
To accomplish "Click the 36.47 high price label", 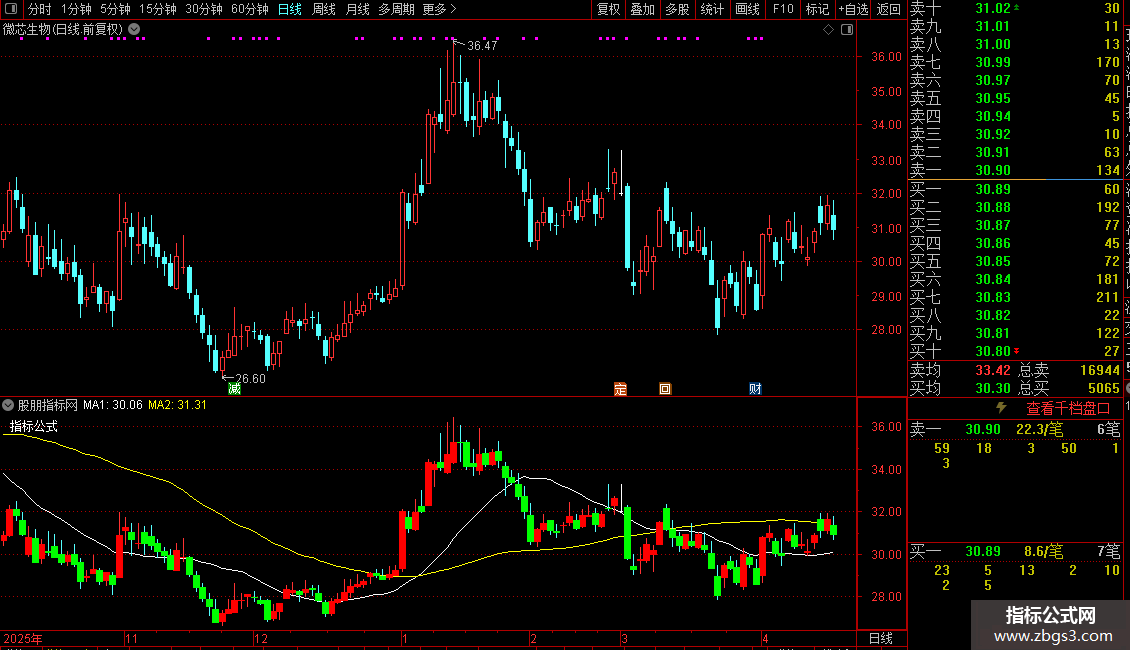I will [482, 45].
